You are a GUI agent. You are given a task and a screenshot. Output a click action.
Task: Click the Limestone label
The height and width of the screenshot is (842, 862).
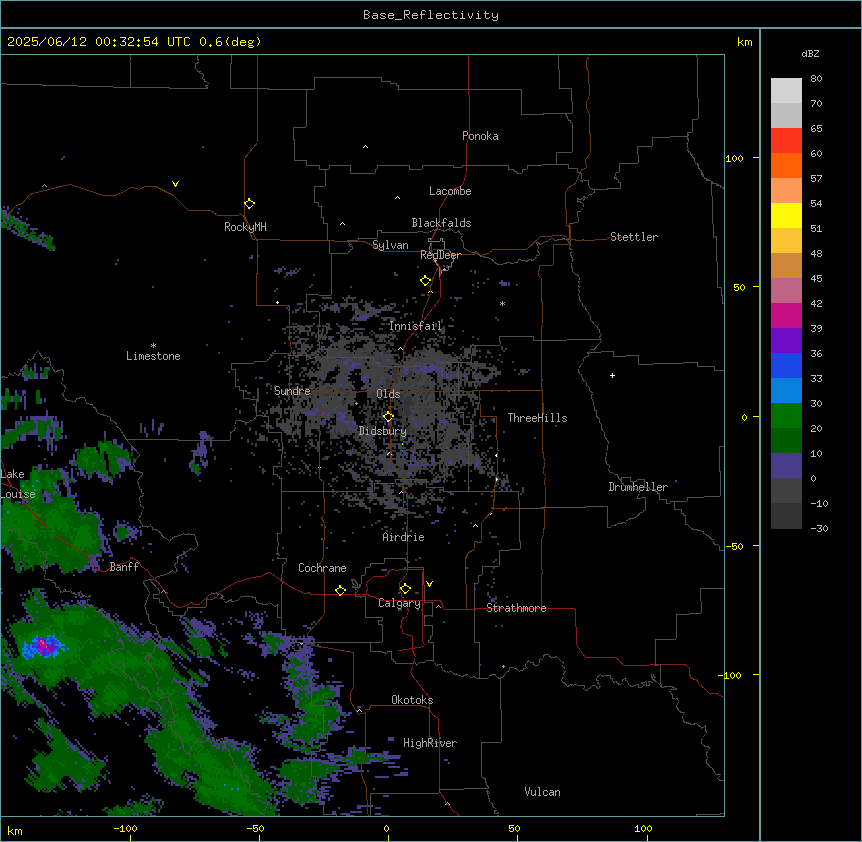tap(153, 356)
